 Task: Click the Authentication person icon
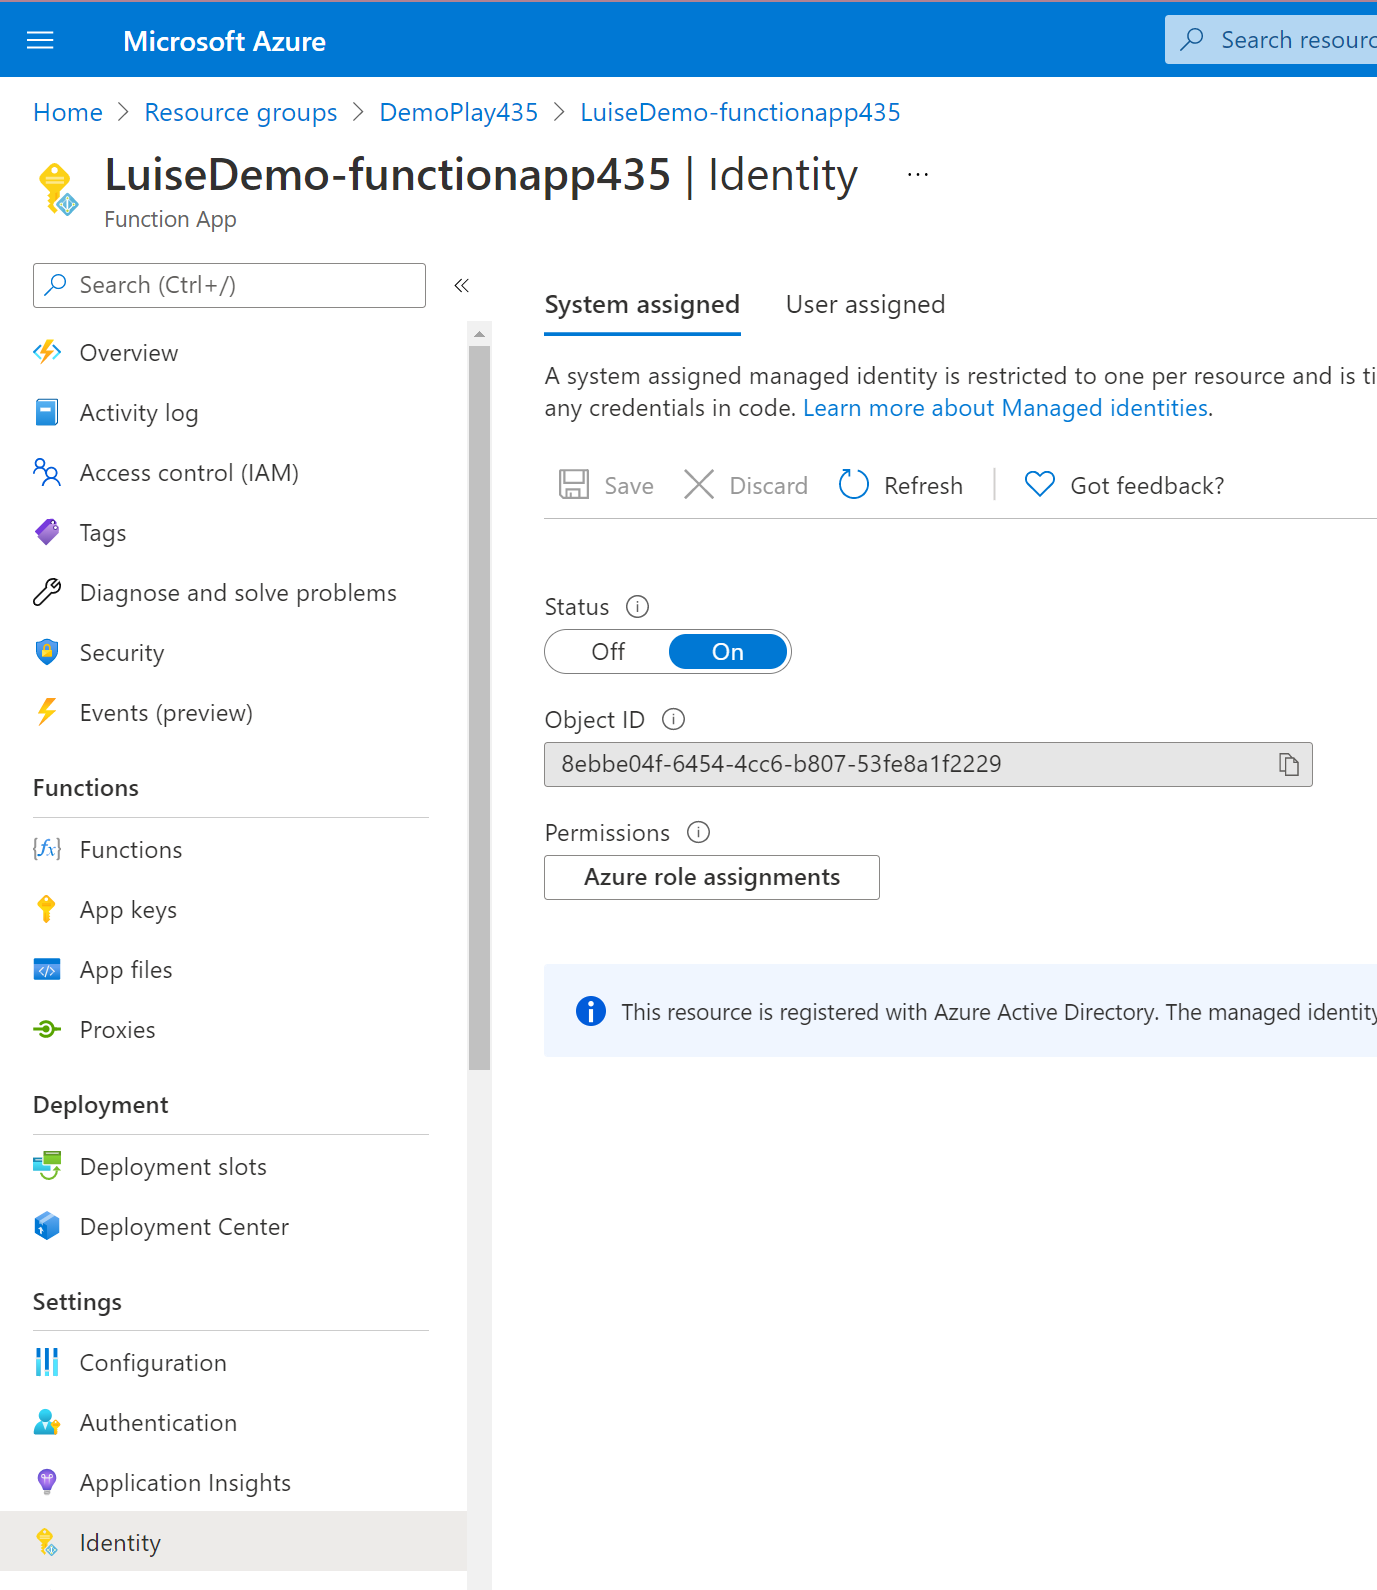click(47, 1422)
